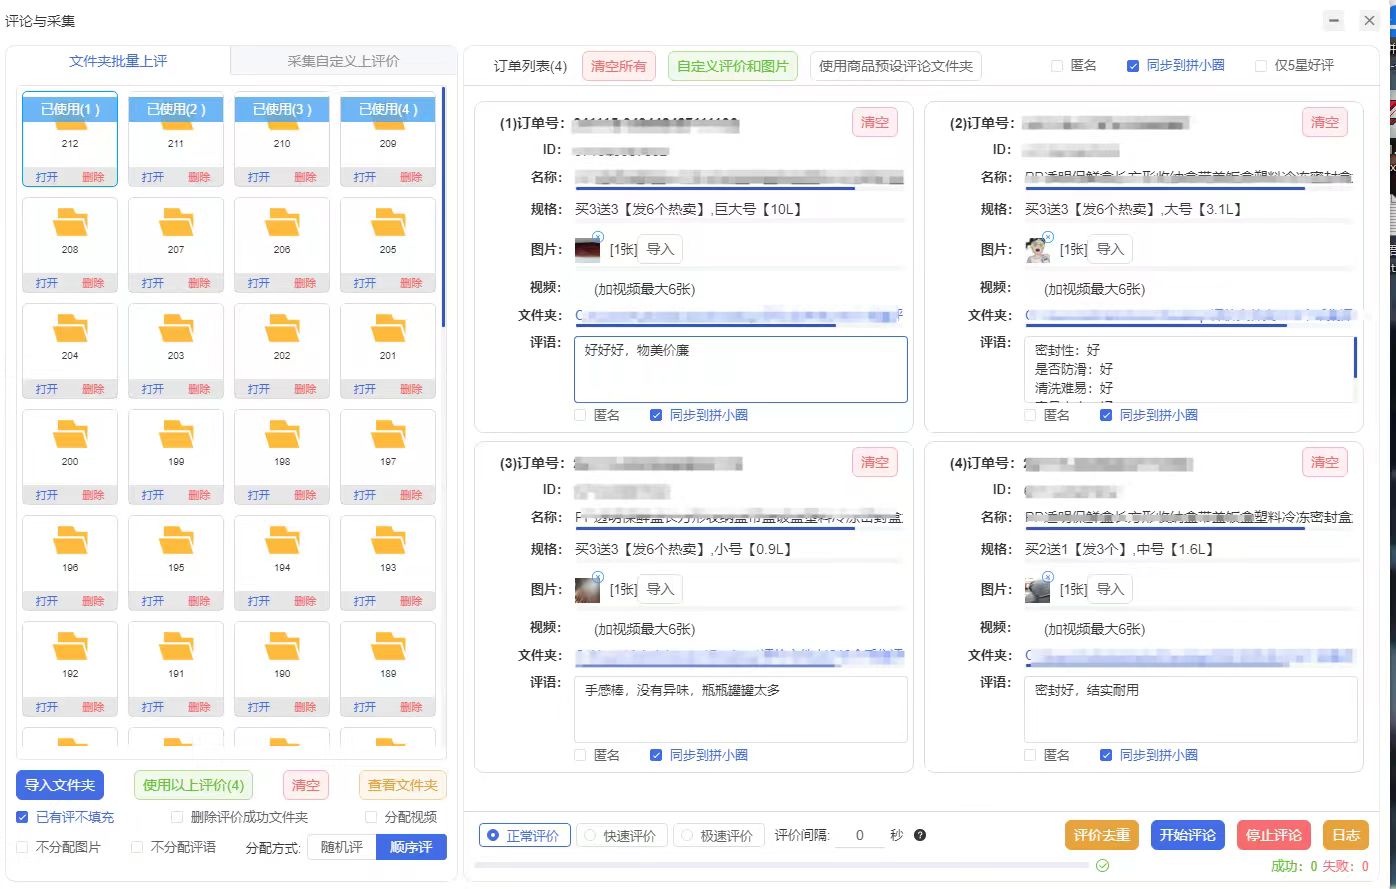This screenshot has width=1396, height=889.
Task: Click bottom progress bar
Action: [782, 864]
